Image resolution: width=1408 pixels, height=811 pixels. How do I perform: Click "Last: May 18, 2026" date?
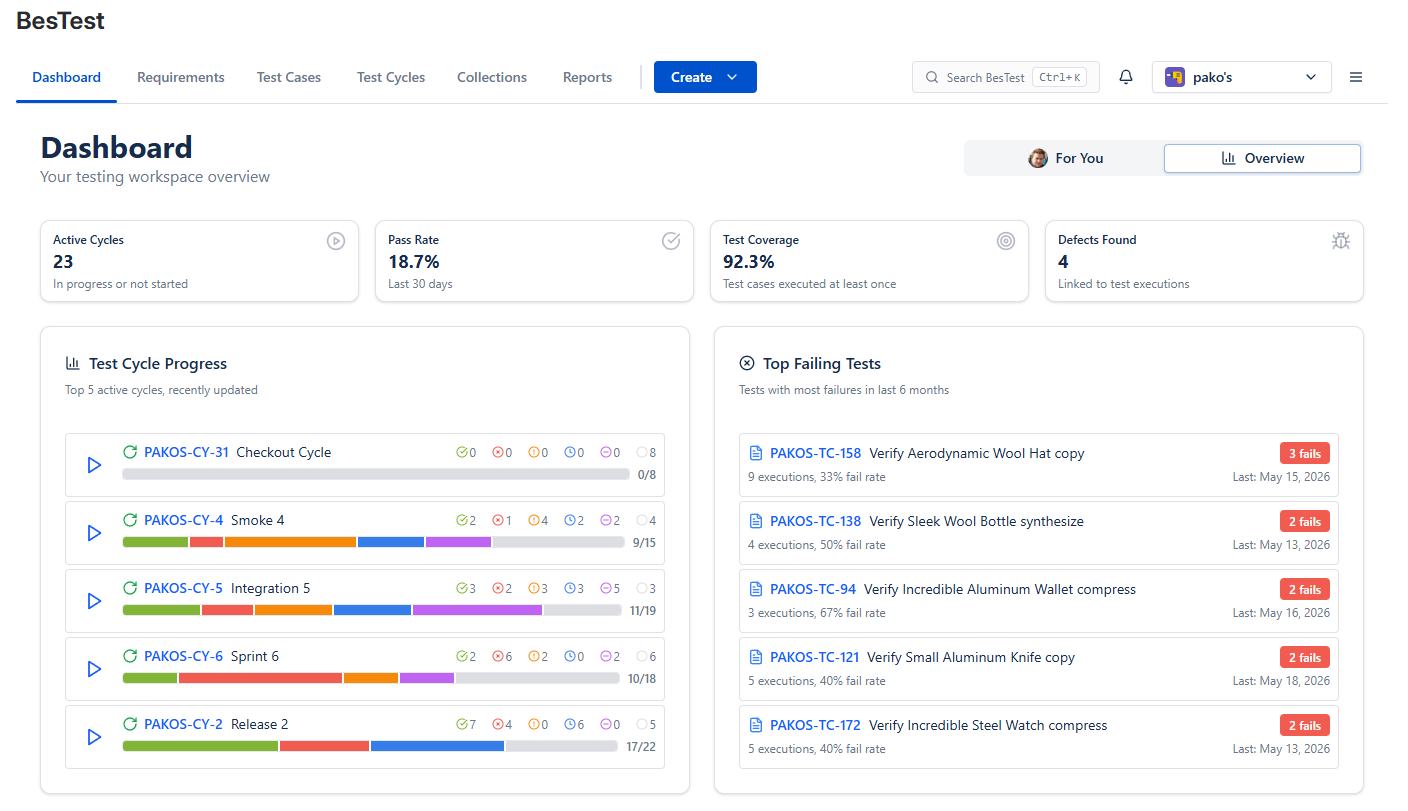1281,681
